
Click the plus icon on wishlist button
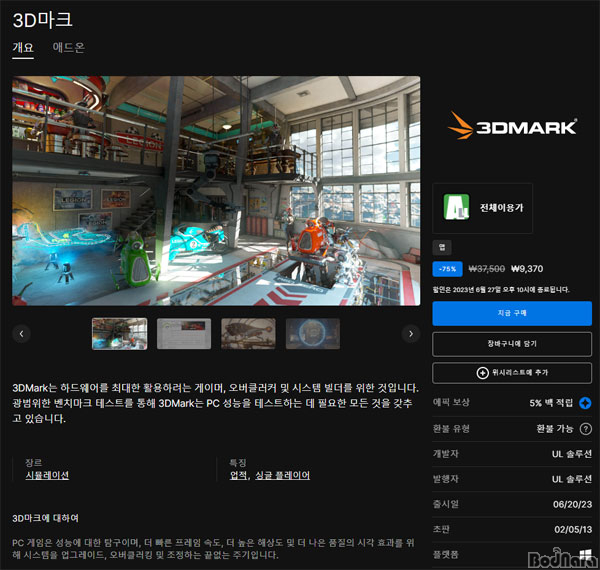click(483, 373)
